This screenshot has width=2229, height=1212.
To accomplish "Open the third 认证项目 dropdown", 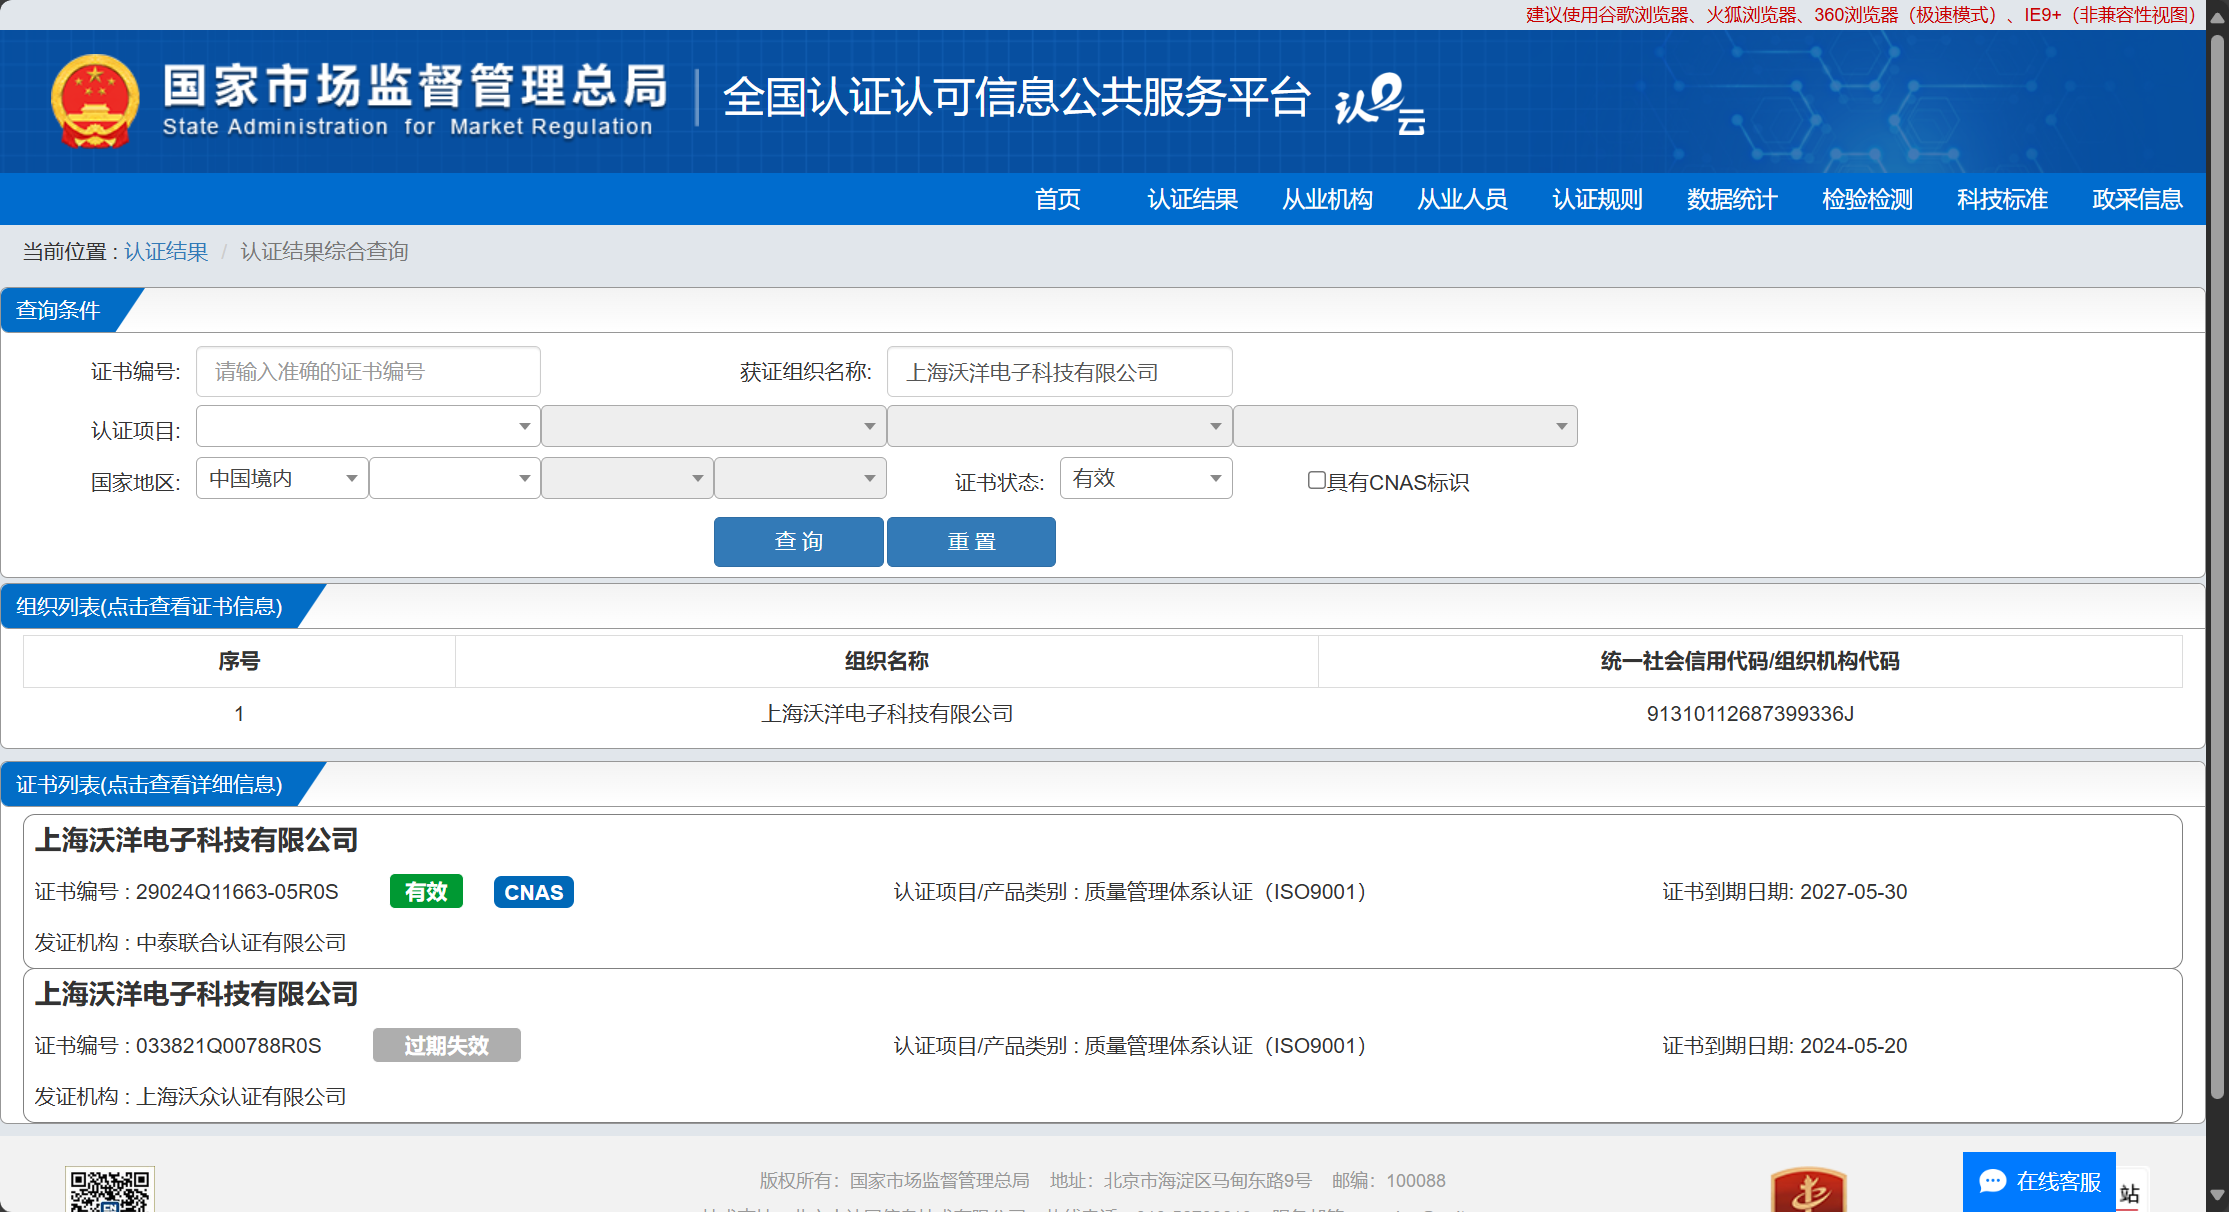I will [1060, 426].
